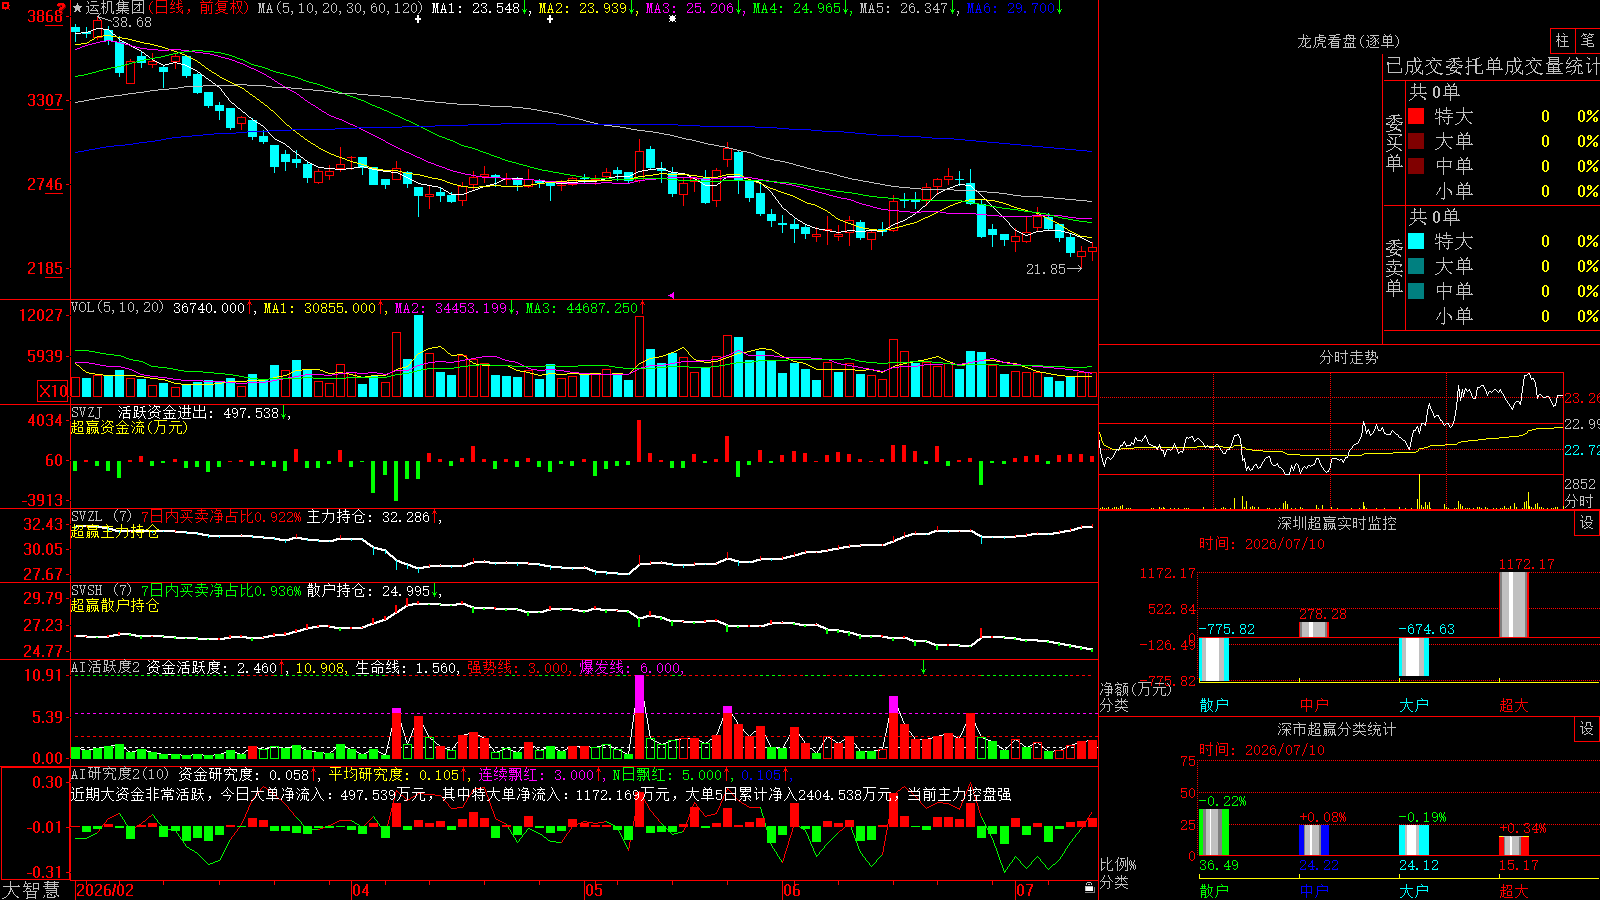Click the 主力持仓: 32.286 value

tap(368, 517)
